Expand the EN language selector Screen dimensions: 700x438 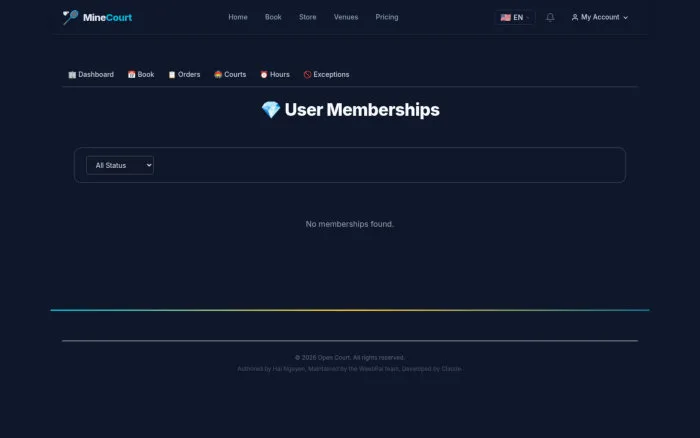[x=515, y=17]
